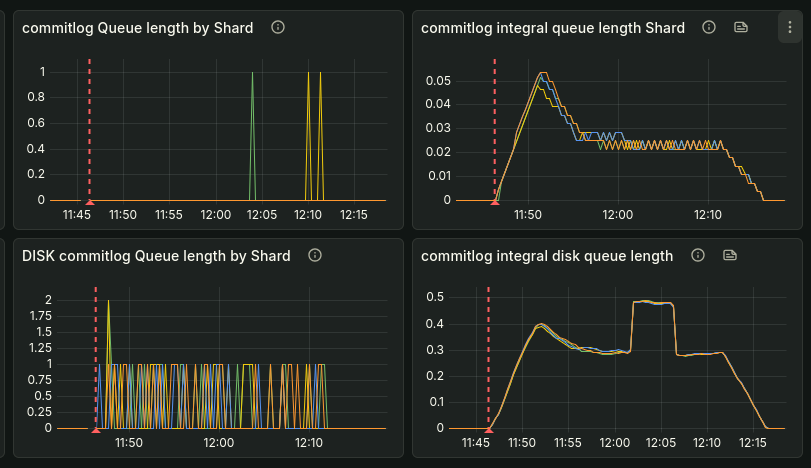This screenshot has width=811, height=468.
Task: Click the 0.48 plateau in integral disk queue chart
Action: tap(653, 302)
